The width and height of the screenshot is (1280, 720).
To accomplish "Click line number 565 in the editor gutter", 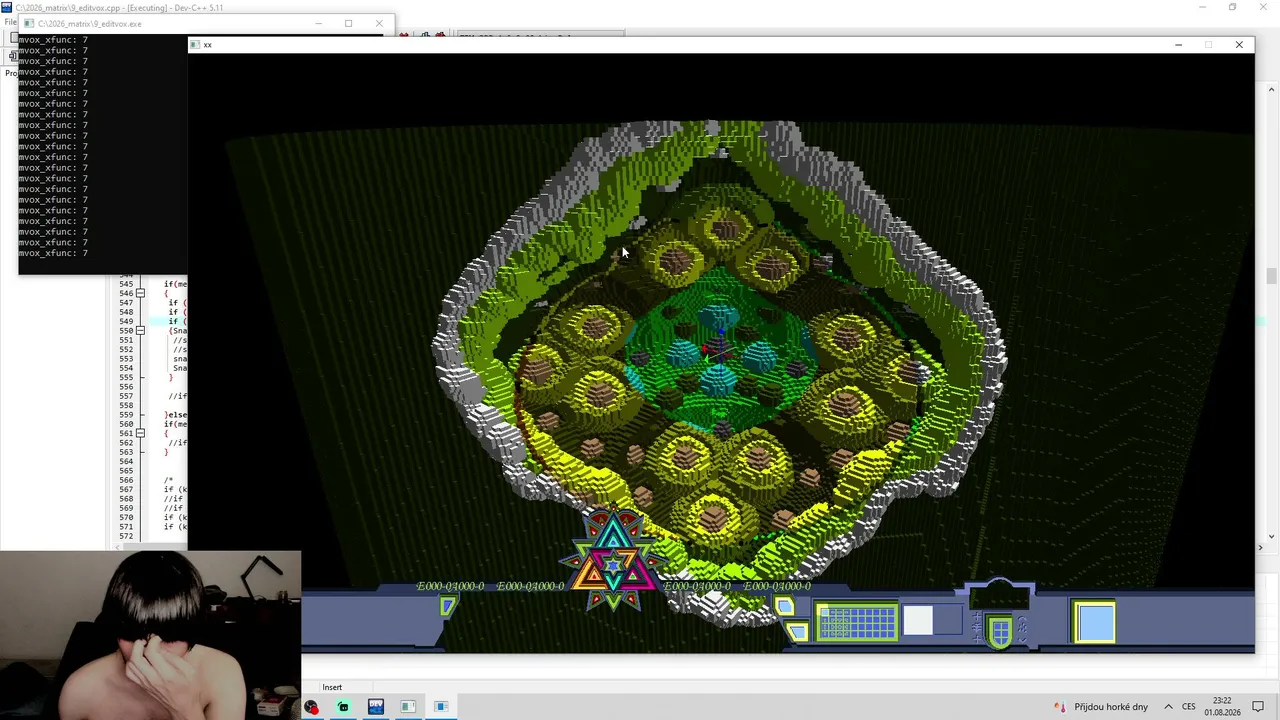I will coord(126,470).
